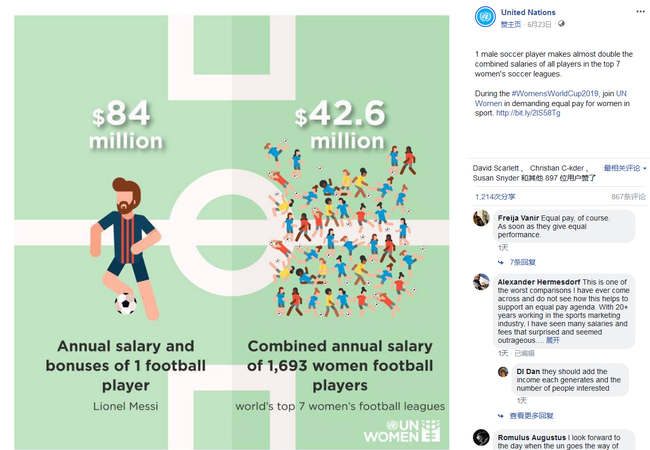Screen dimensions: 650x450
Task: Click the David Scarlett name in likes
Action: click(496, 168)
